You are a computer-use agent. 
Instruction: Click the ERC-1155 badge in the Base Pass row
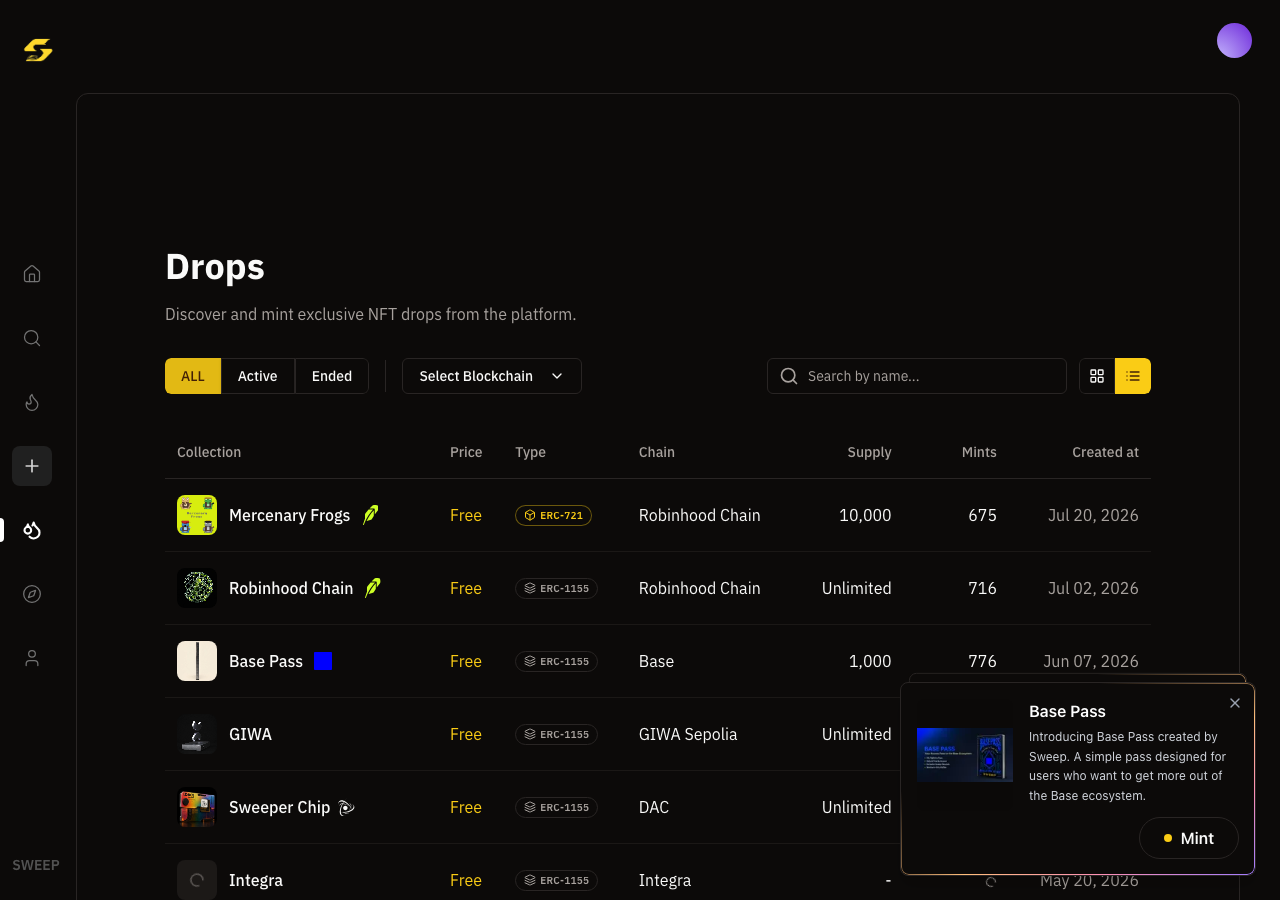click(556, 661)
